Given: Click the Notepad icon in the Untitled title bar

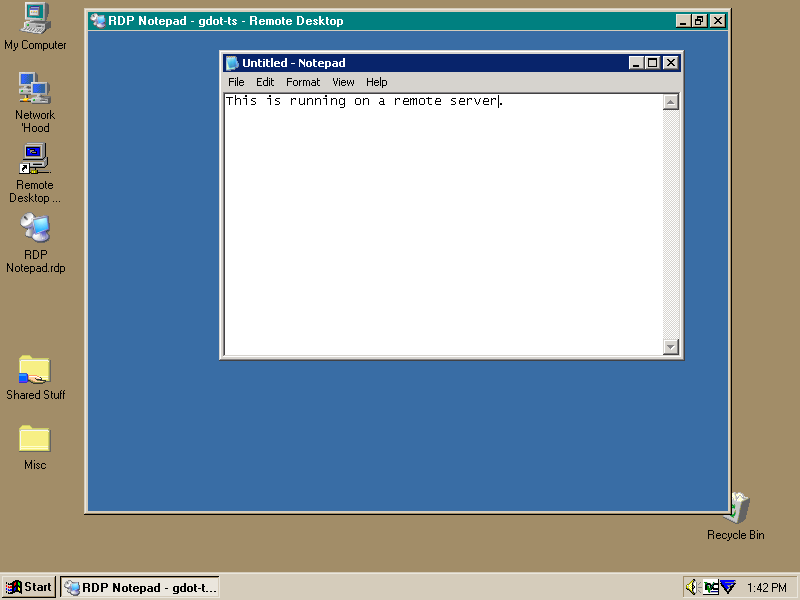Looking at the screenshot, I should pyautogui.click(x=232, y=63).
